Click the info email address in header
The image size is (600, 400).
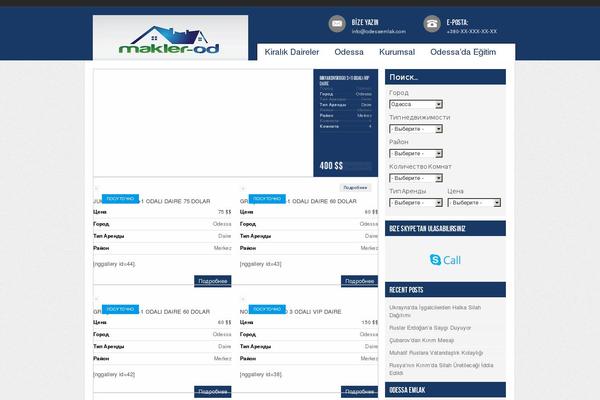pos(379,31)
